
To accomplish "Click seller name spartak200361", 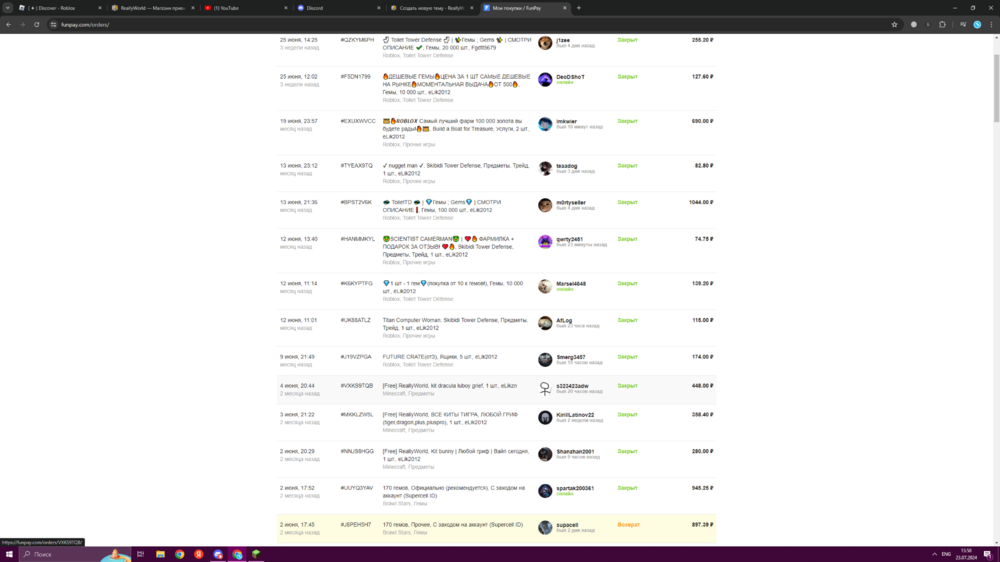I will point(575,488).
